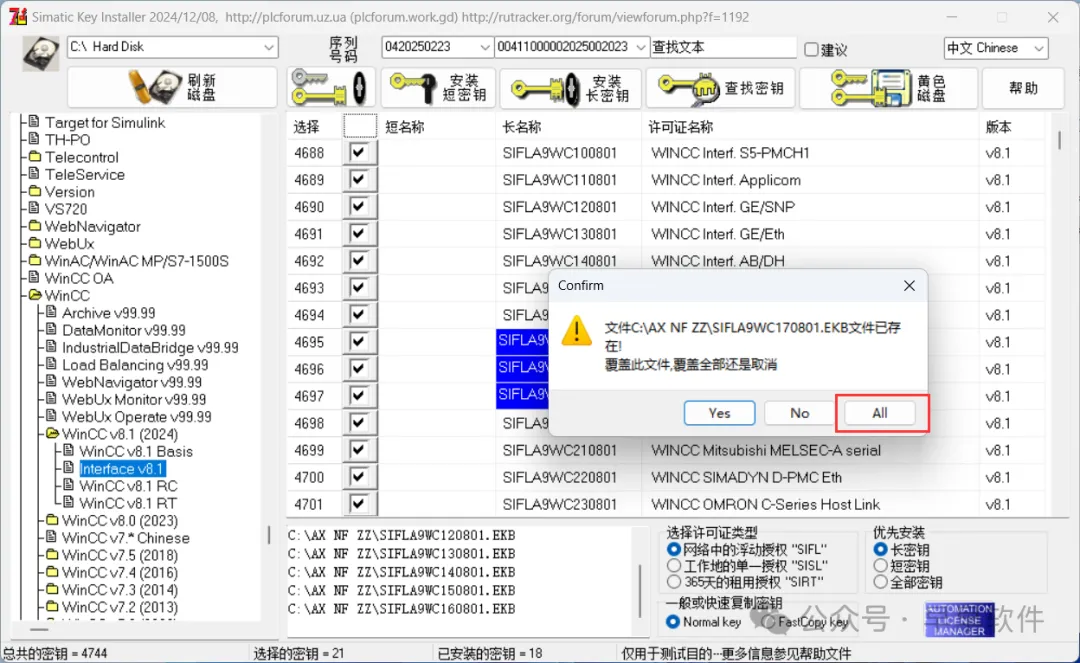The height and width of the screenshot is (663, 1080).
Task: Select the Normal key radio button
Action: (x=674, y=622)
